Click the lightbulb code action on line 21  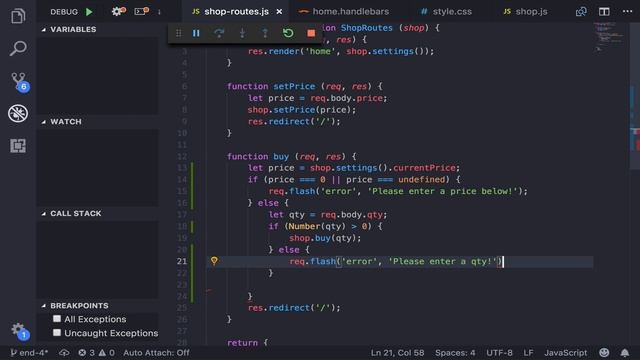pyautogui.click(x=214, y=261)
